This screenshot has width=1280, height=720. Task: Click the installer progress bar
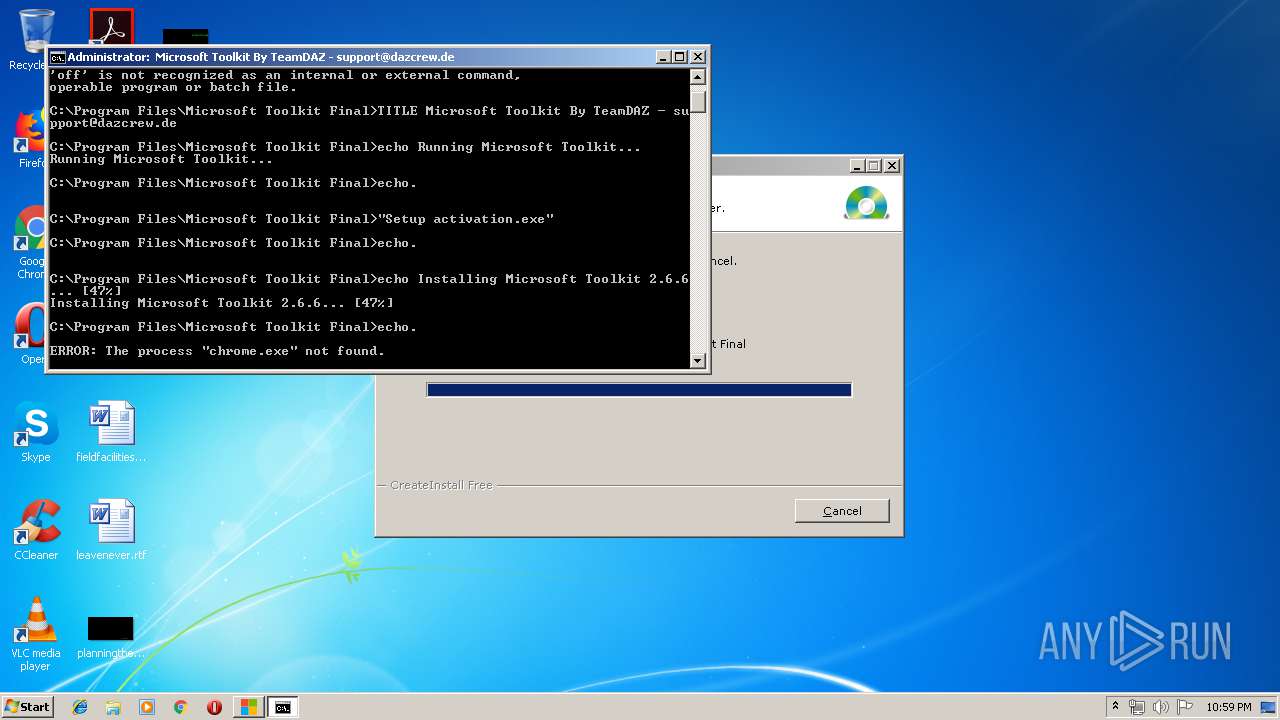638,389
